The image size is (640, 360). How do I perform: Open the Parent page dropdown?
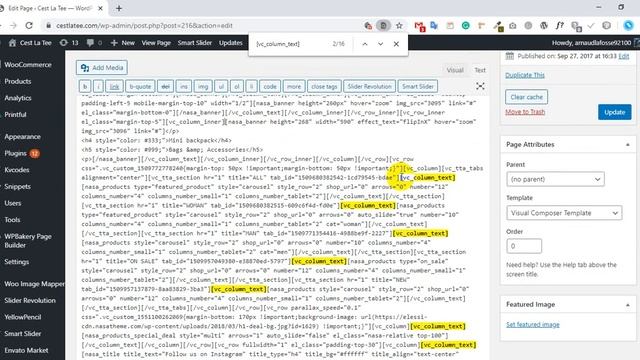555,179
